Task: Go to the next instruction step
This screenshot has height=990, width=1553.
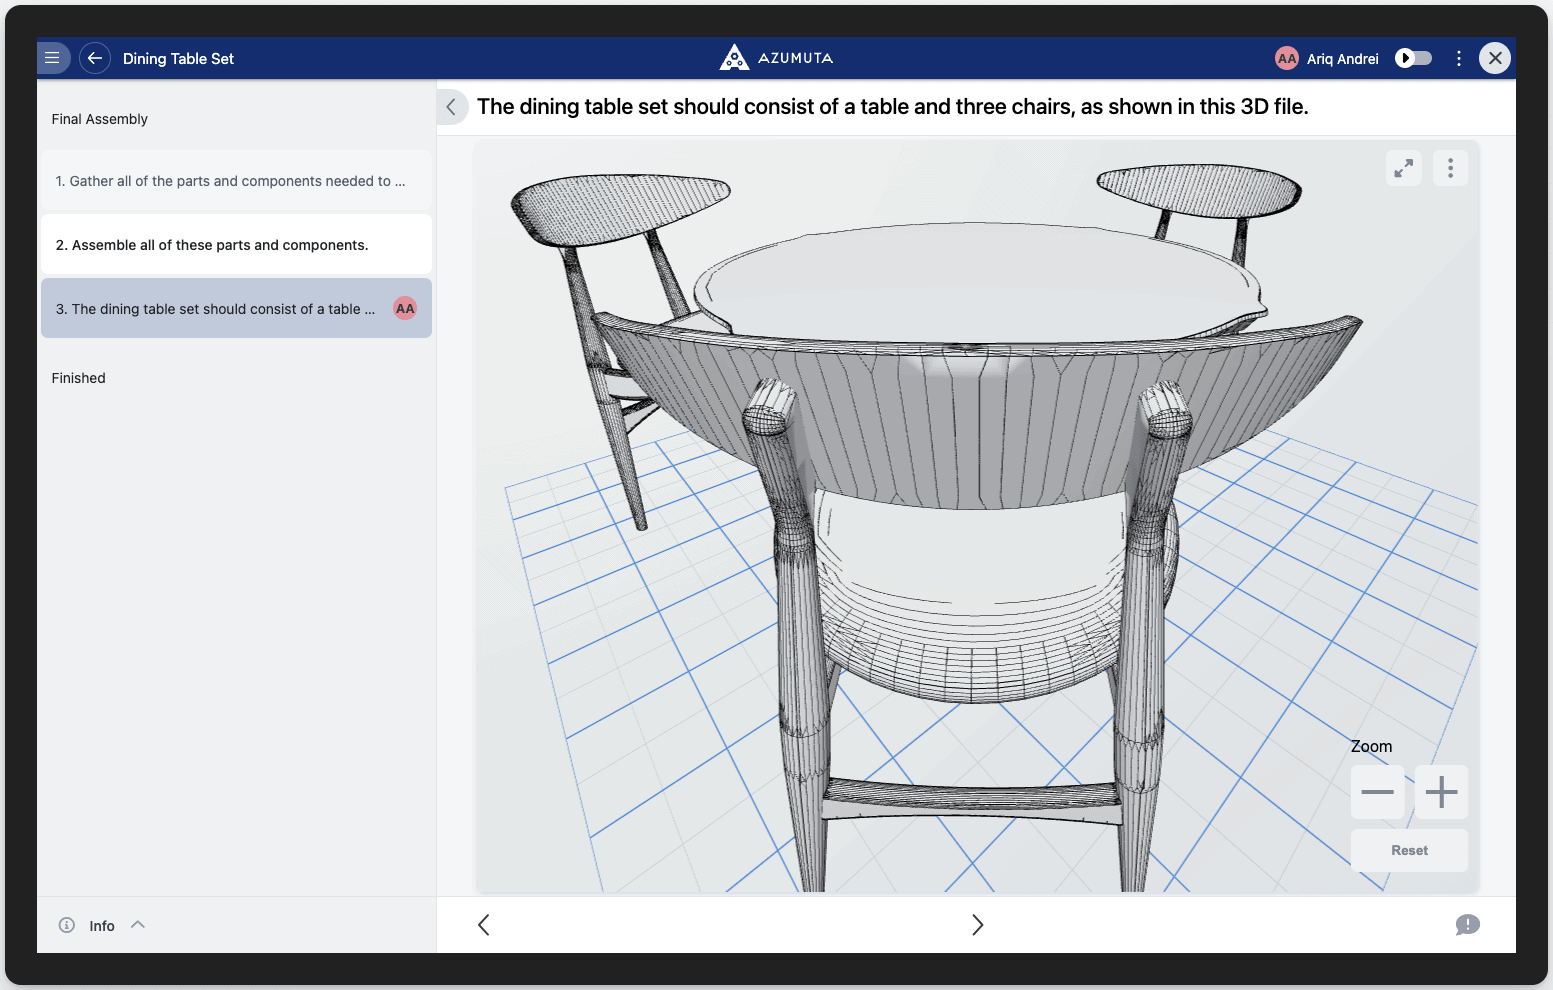Action: [x=977, y=925]
